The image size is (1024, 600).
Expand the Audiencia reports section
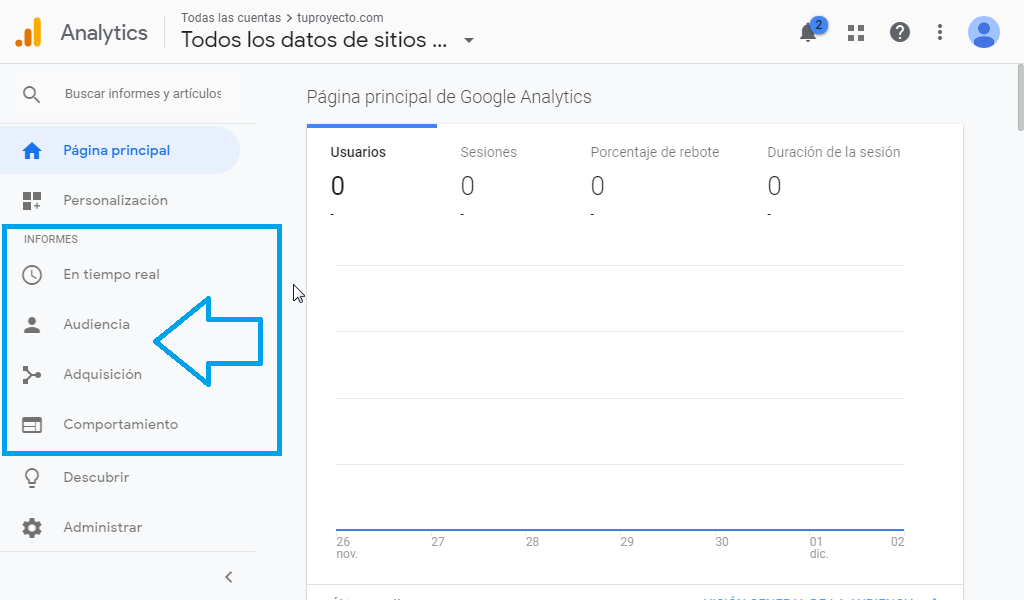tap(96, 324)
